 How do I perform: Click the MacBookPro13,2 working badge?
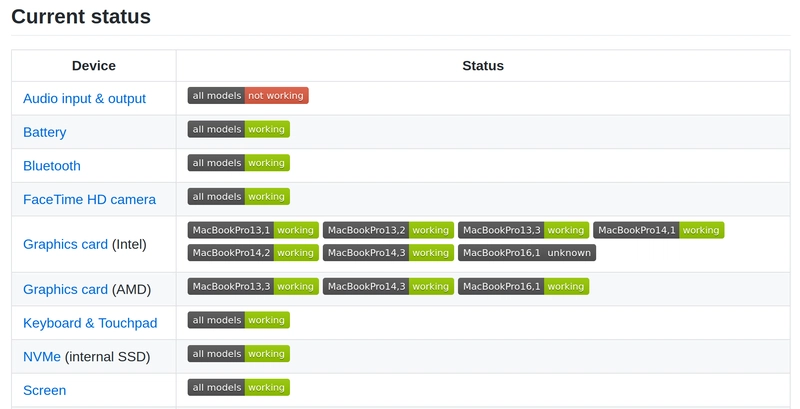(x=388, y=230)
